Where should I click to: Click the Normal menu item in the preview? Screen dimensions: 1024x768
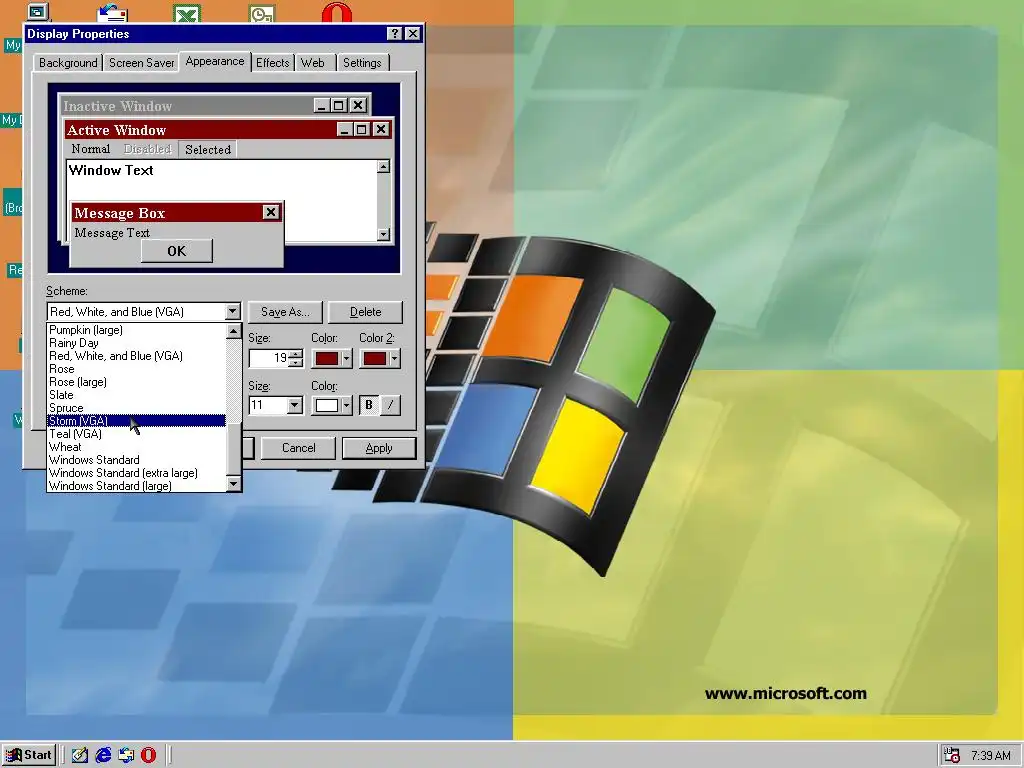pos(91,149)
